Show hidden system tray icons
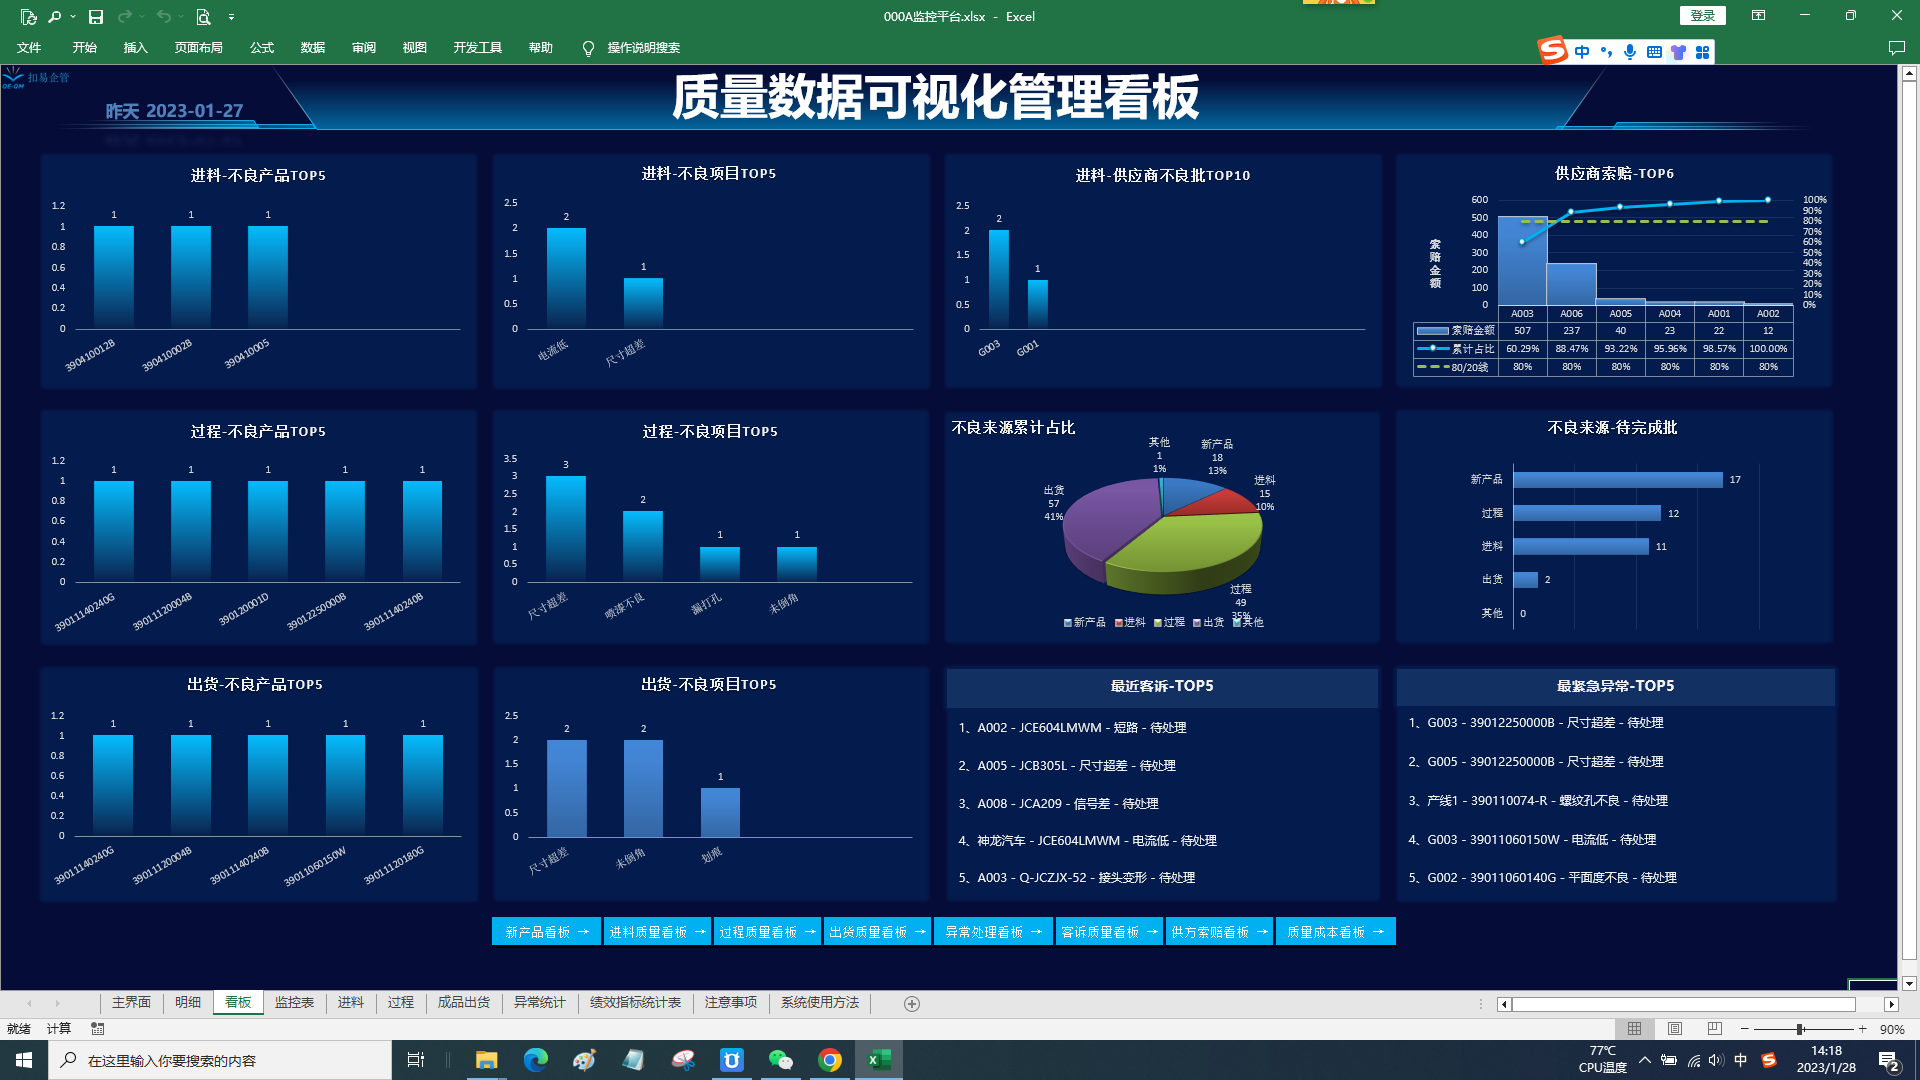This screenshot has width=1920, height=1080. [x=1644, y=1060]
